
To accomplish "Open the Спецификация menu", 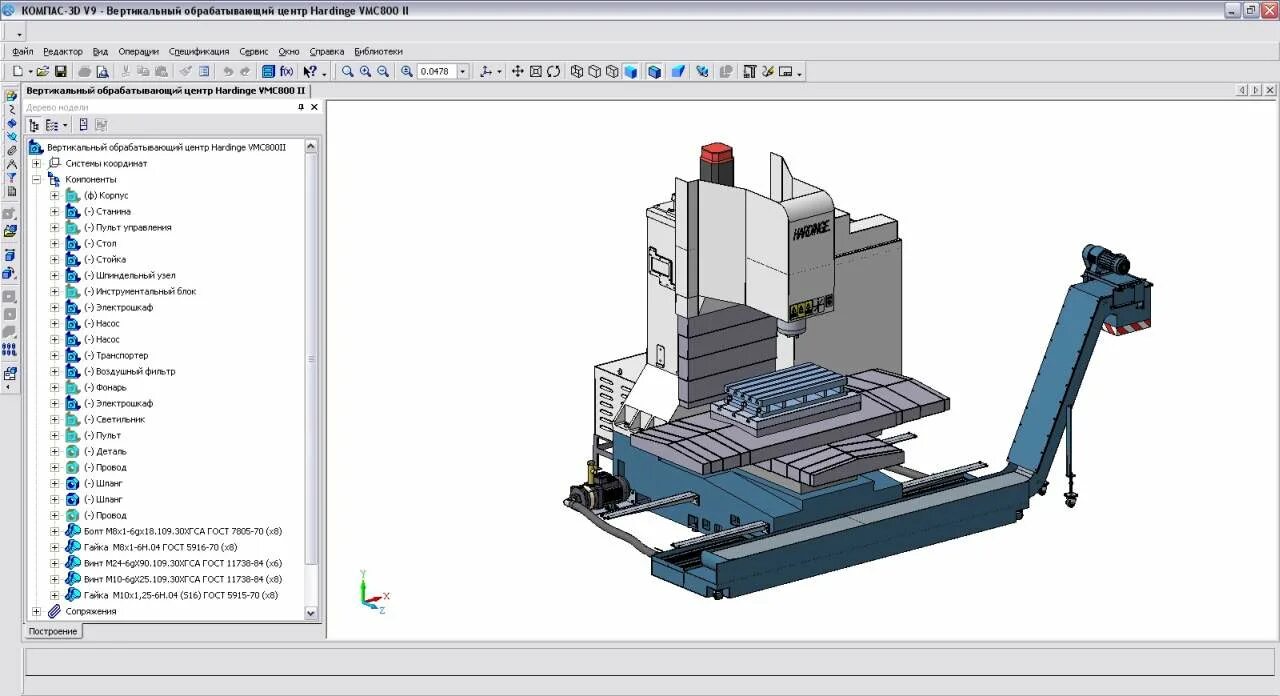I will pos(199,51).
